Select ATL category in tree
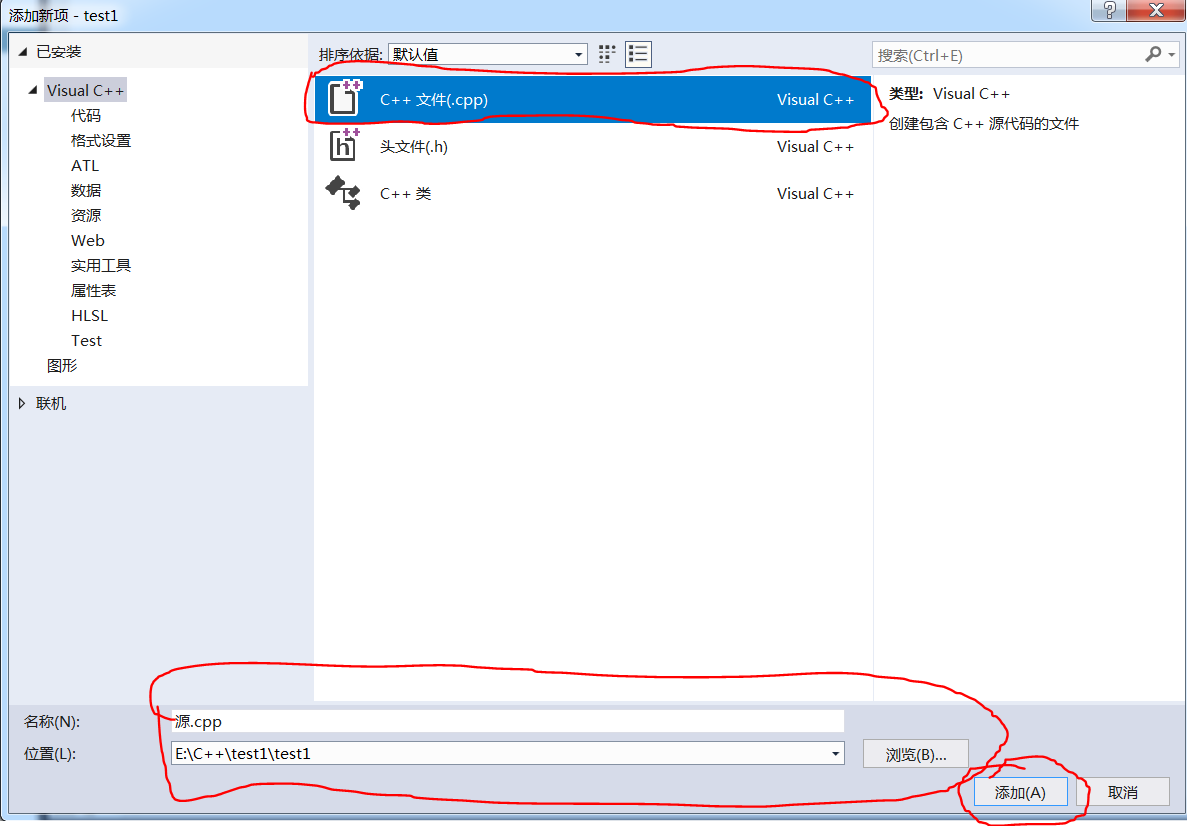 click(85, 166)
